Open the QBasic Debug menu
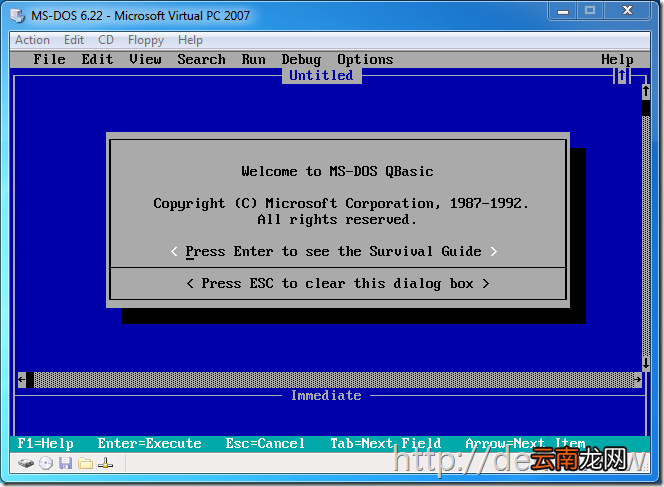Image resolution: width=664 pixels, height=487 pixels. (301, 60)
